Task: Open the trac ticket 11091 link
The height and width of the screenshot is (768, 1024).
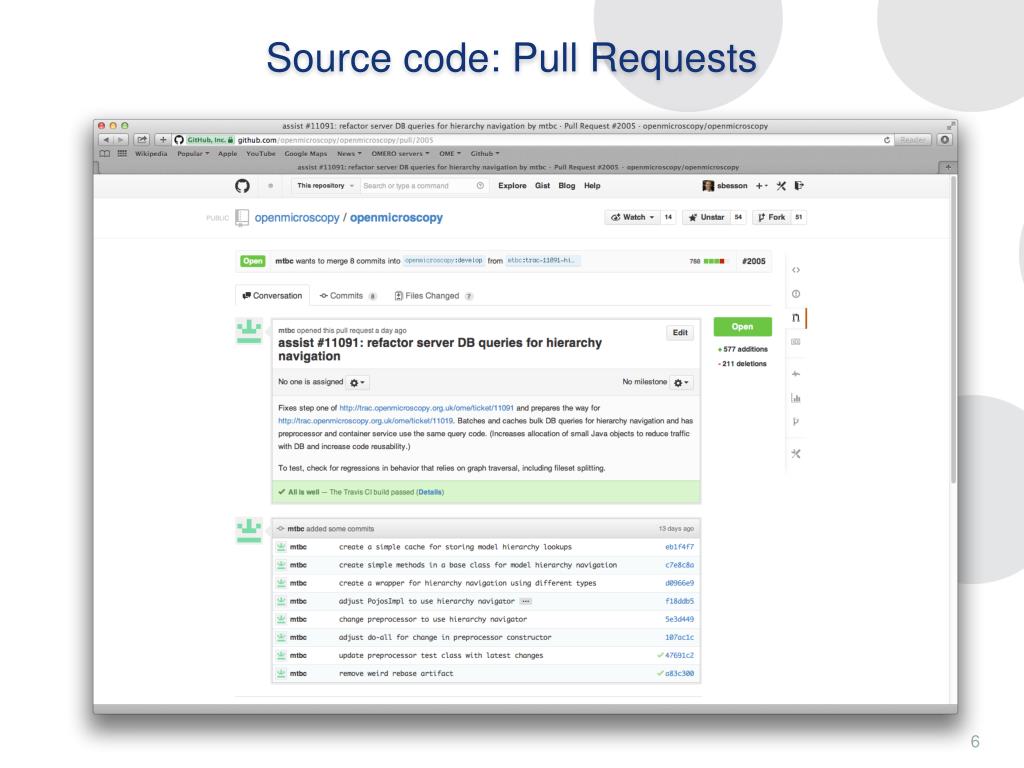Action: (x=426, y=408)
